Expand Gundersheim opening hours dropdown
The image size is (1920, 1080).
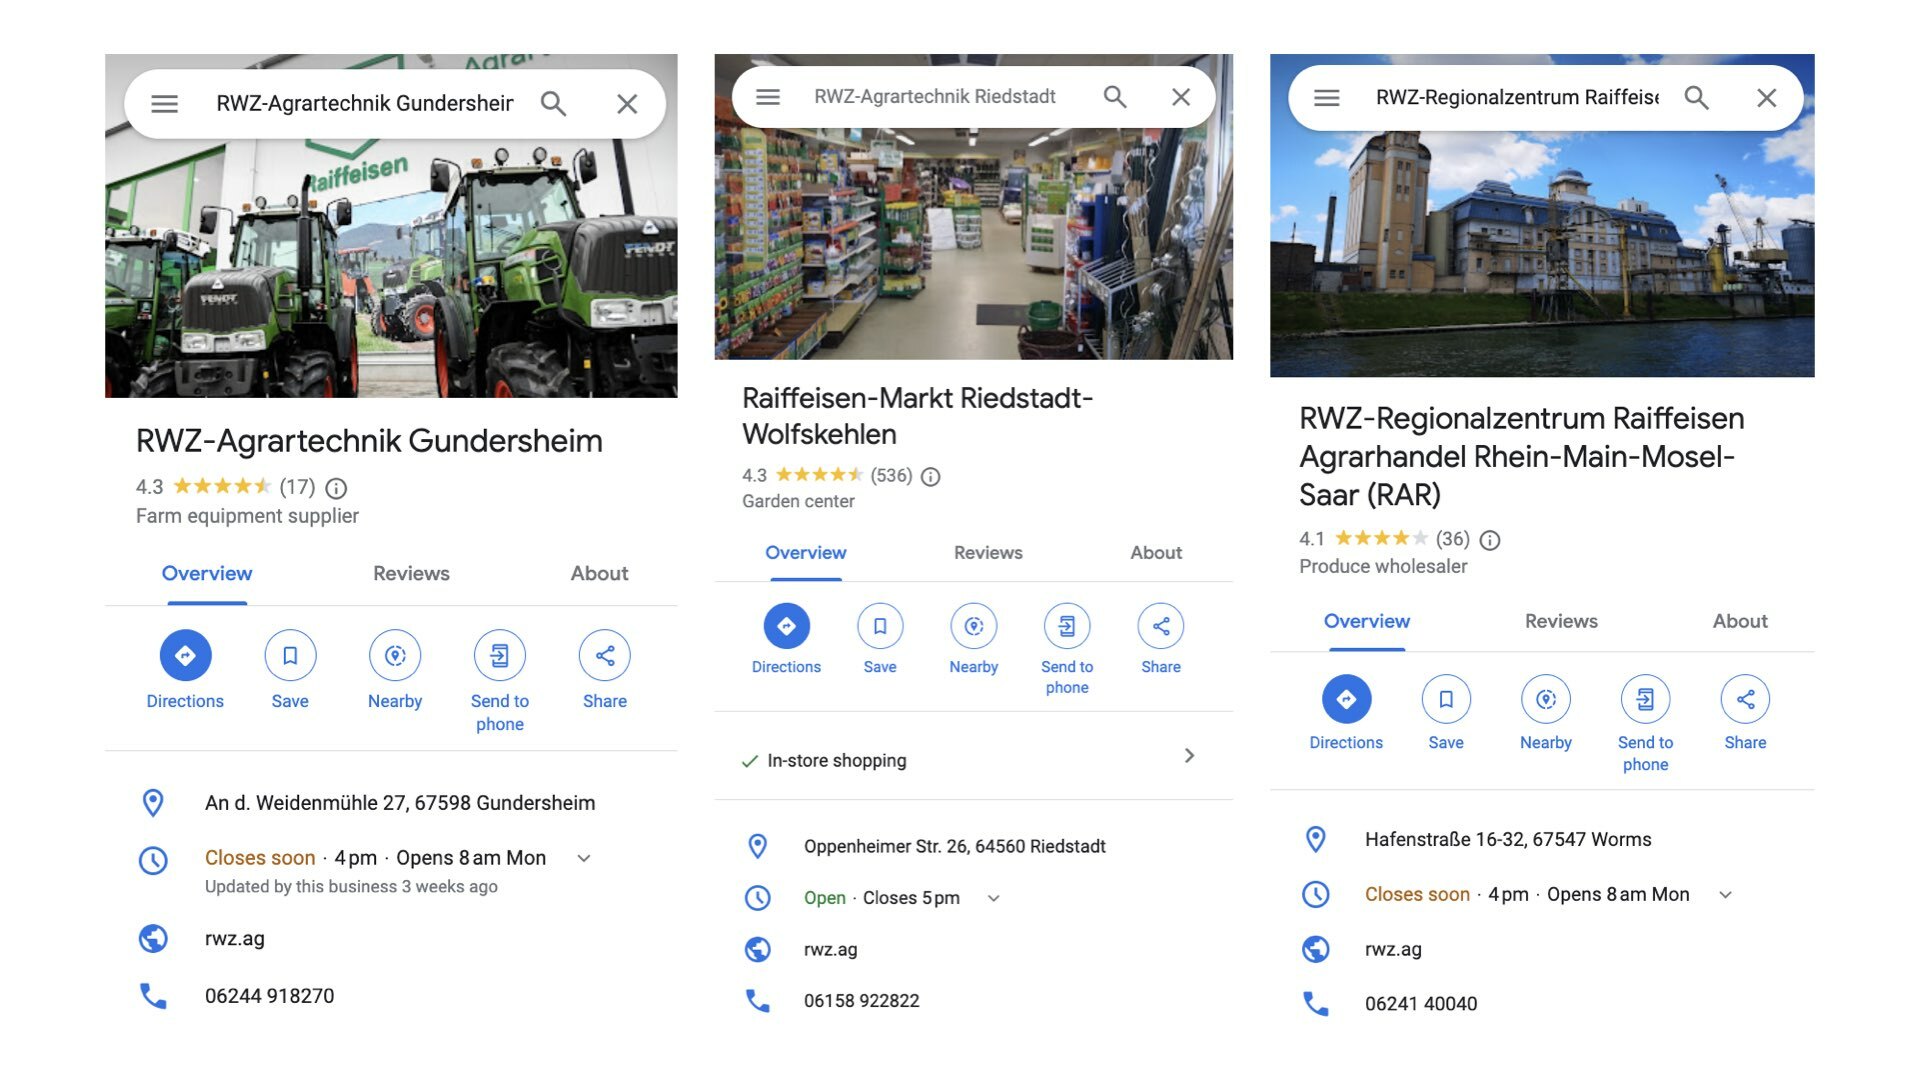pyautogui.click(x=584, y=858)
